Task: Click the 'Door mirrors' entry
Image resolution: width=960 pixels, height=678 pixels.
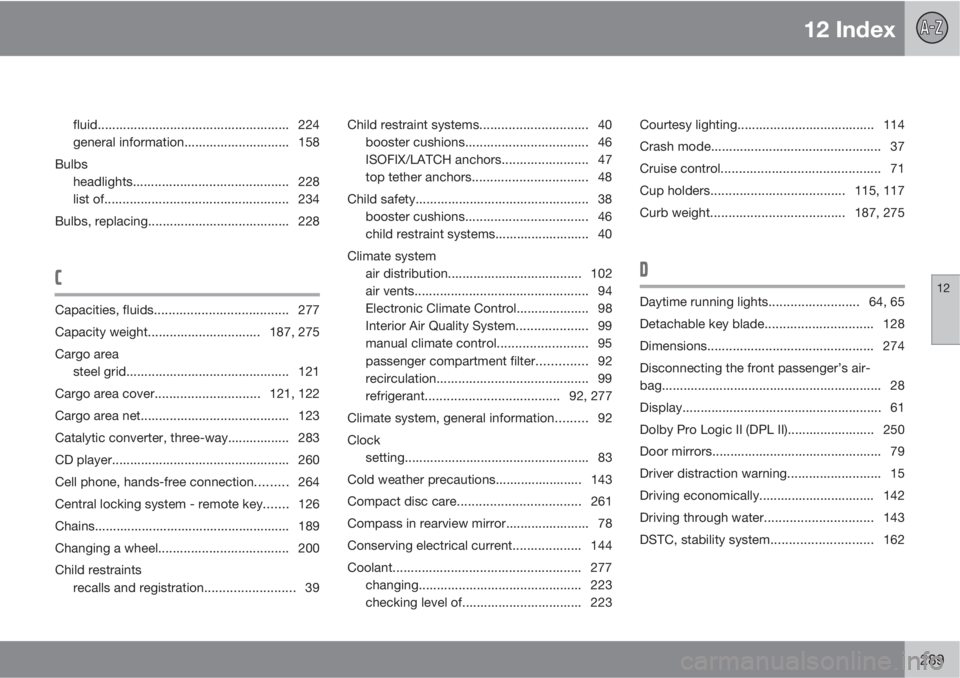Action: tap(772, 451)
